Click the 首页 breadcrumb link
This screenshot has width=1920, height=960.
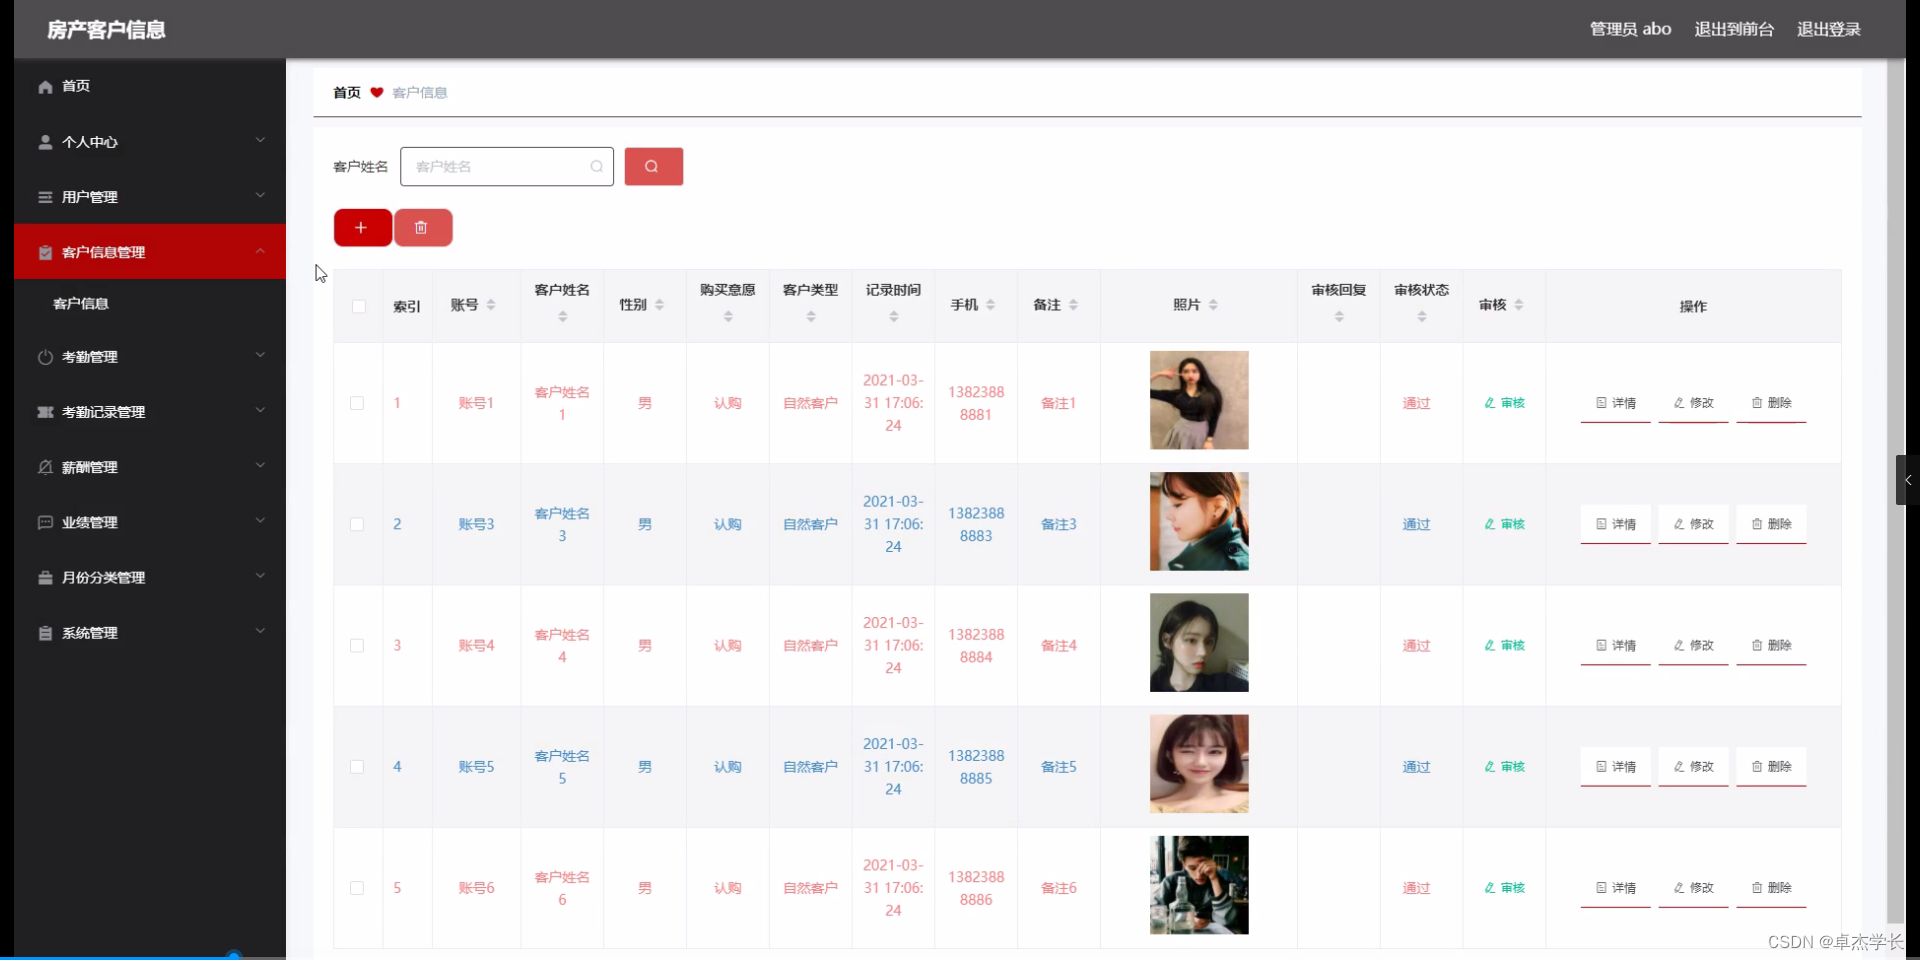tap(347, 93)
